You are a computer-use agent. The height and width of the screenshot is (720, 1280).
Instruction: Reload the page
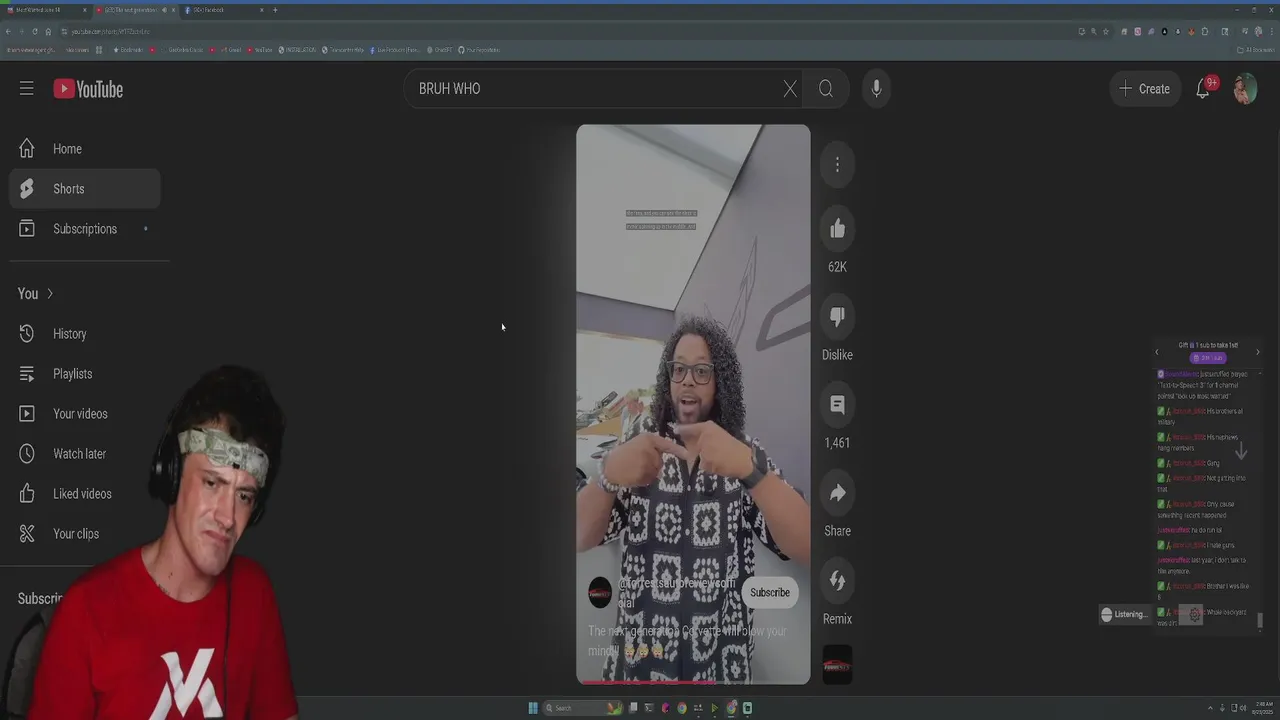(34, 31)
